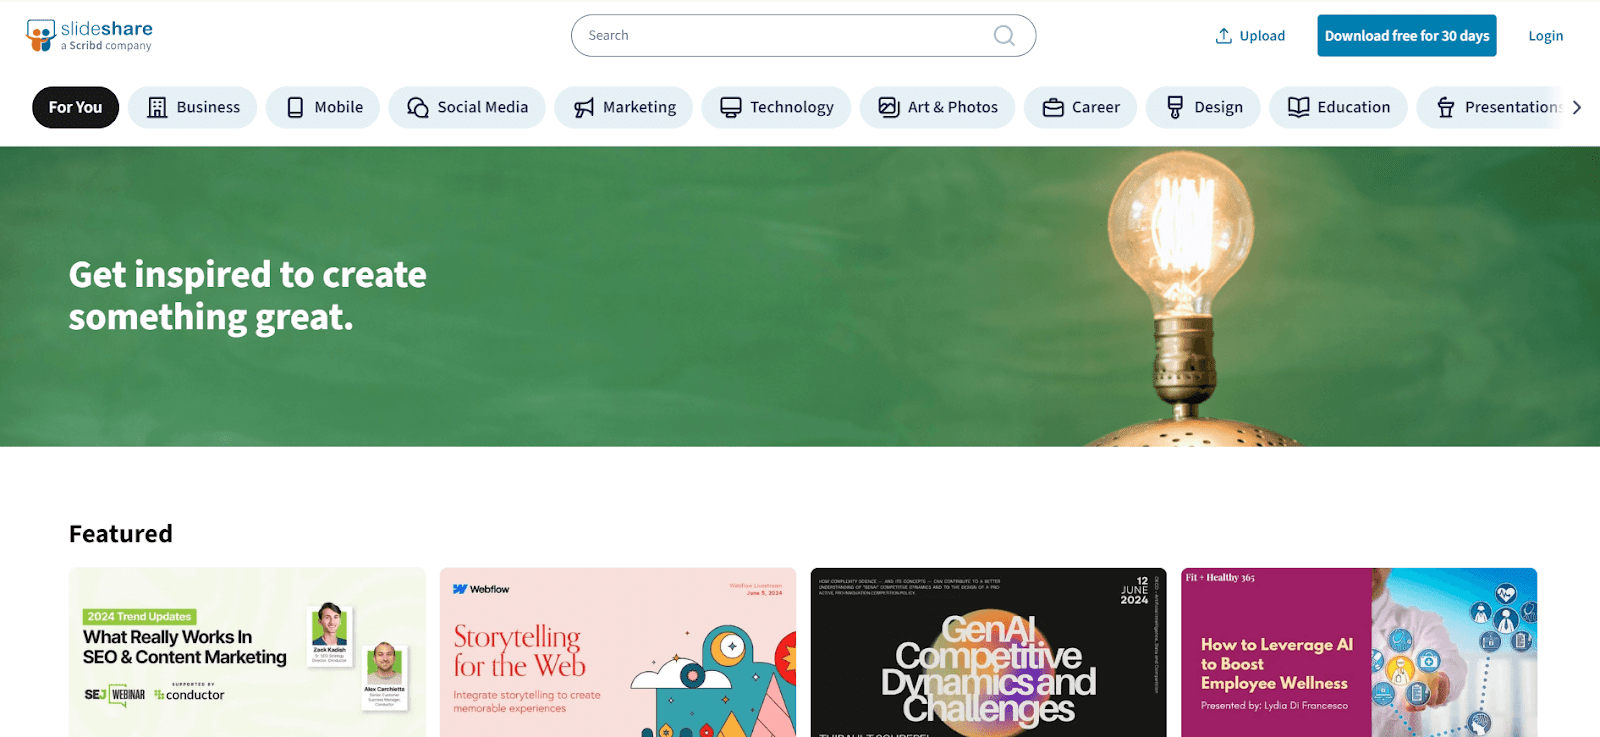Open the Login link
The image size is (1600, 737).
point(1545,36)
